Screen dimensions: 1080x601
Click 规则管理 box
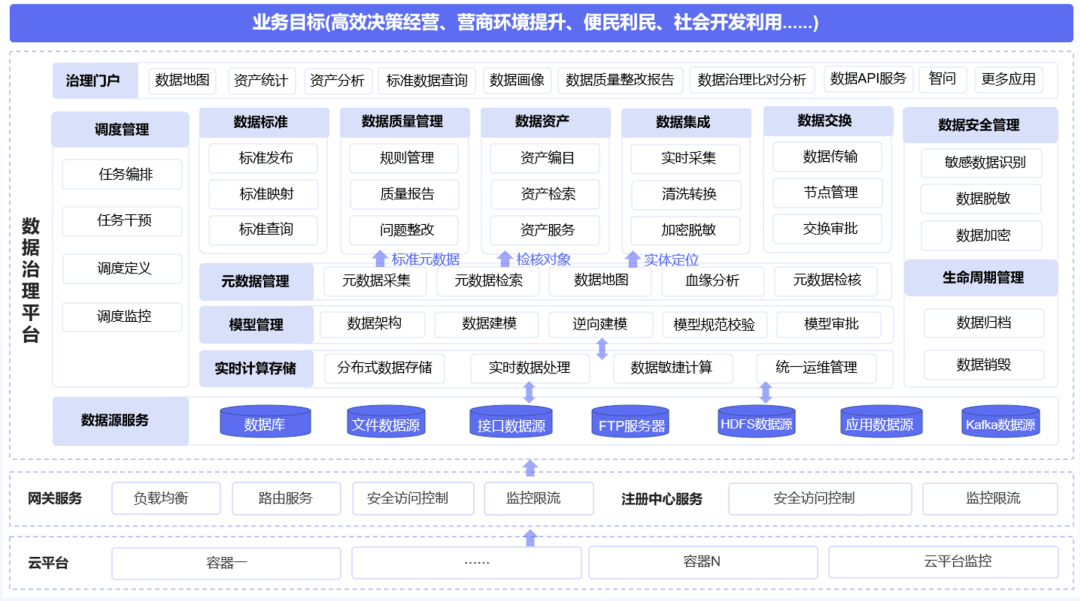[x=404, y=158]
